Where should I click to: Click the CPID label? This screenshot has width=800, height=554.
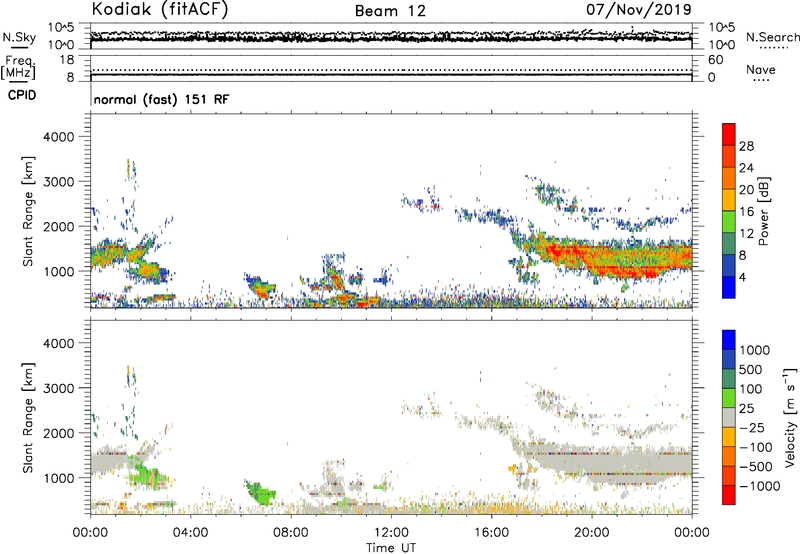click(22, 95)
